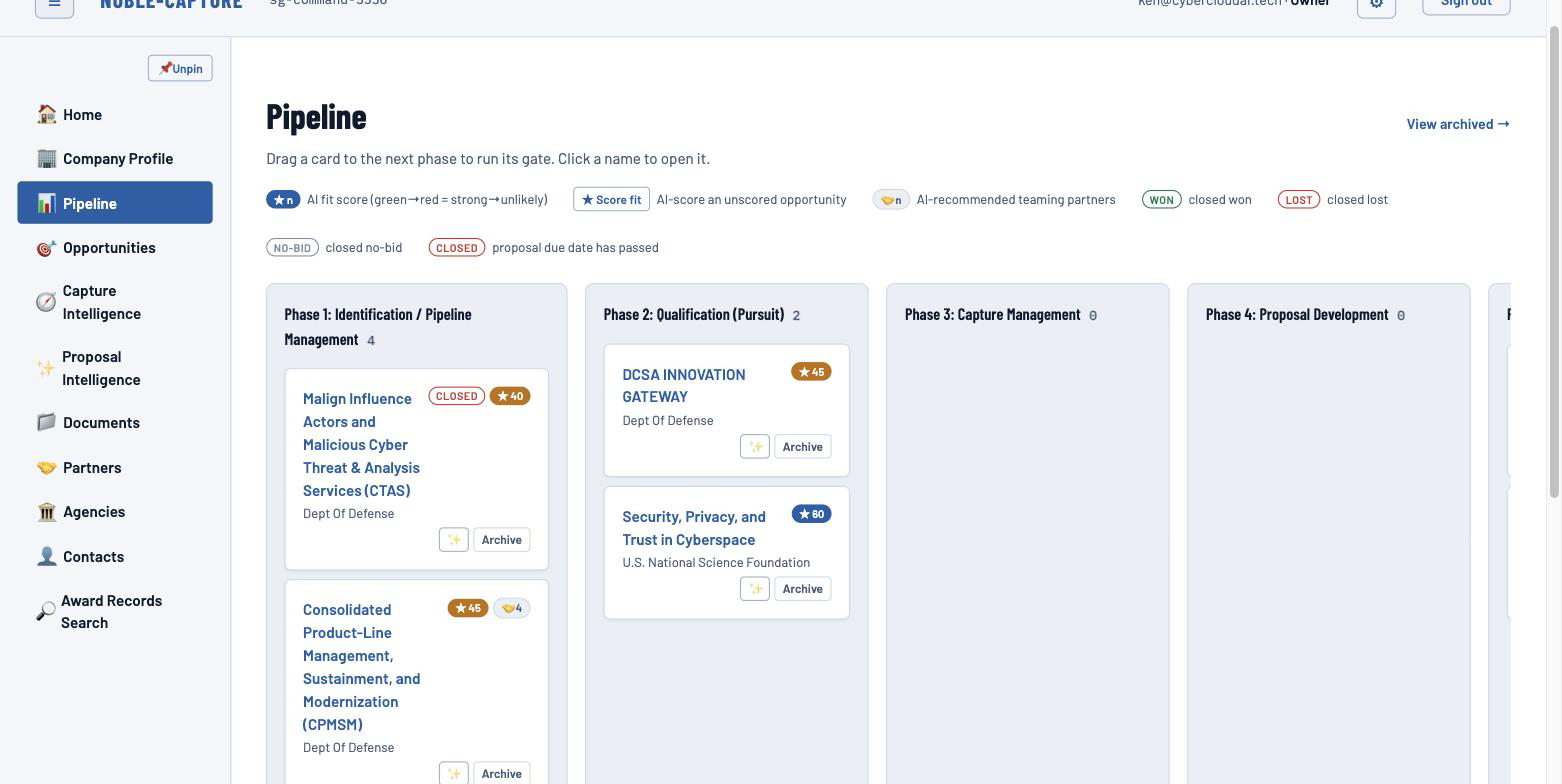
Task: Click the Partners handshake icon
Action: click(46, 467)
